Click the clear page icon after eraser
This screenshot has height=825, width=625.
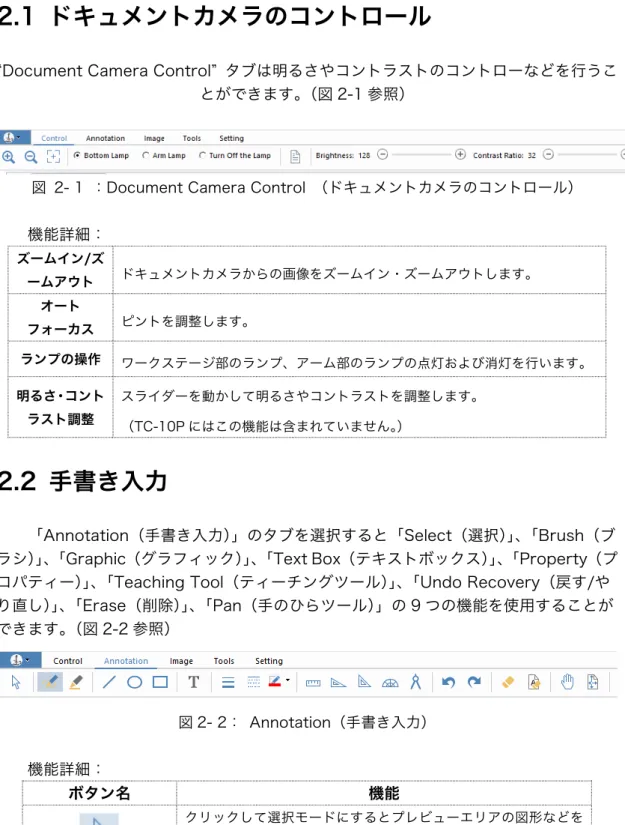point(534,682)
